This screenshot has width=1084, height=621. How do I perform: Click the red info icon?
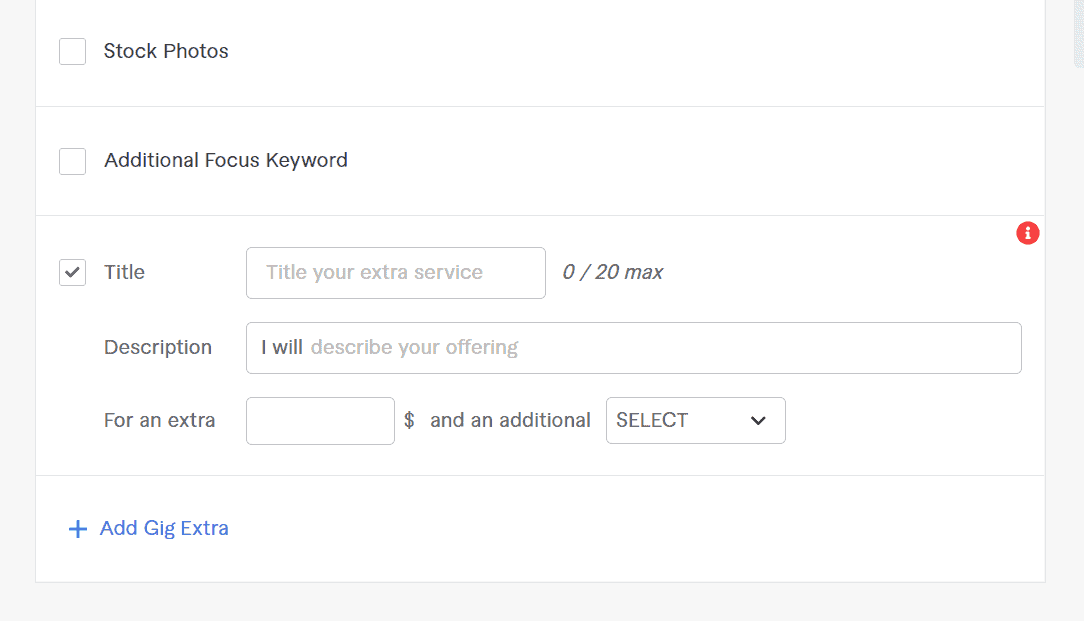(x=1027, y=233)
